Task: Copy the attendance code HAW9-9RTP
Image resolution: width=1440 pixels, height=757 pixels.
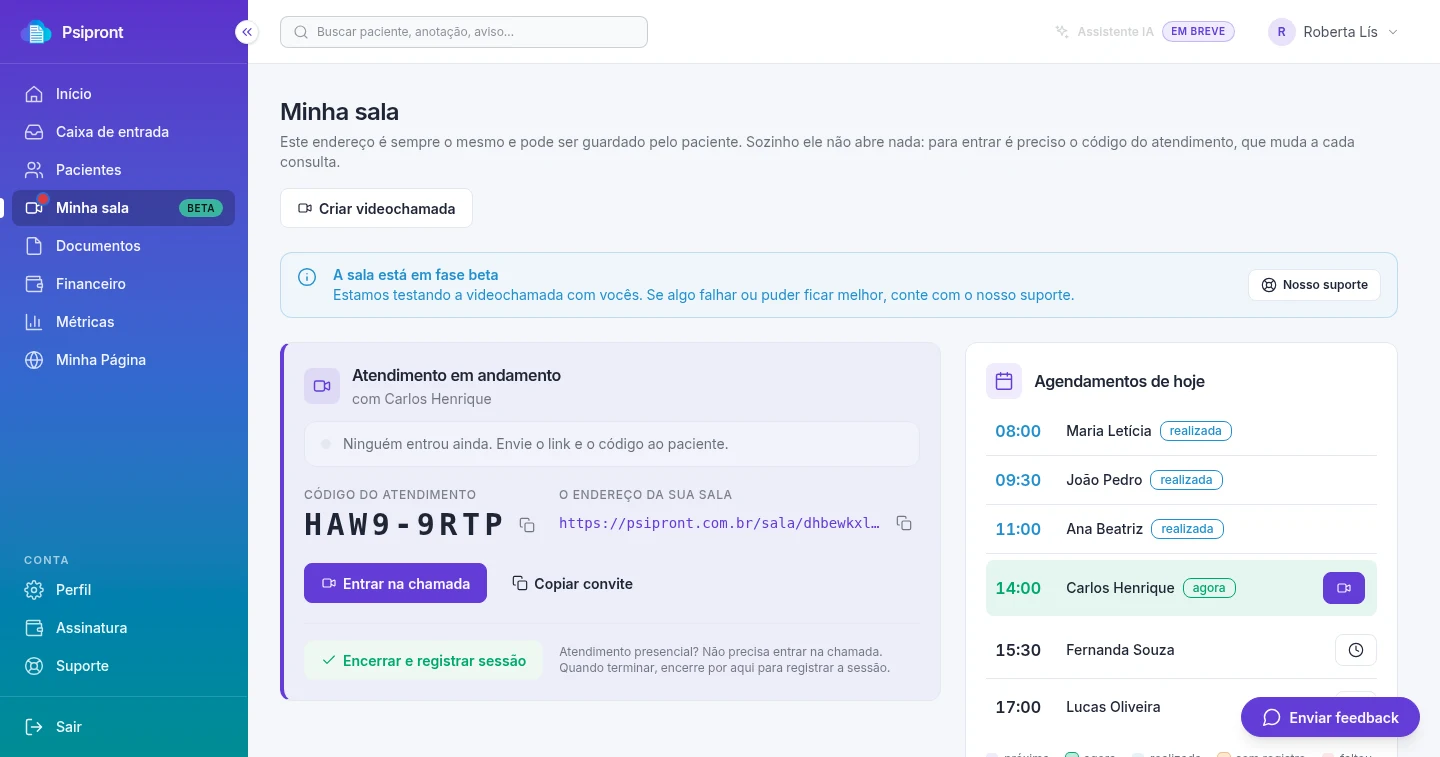Action: coord(527,525)
